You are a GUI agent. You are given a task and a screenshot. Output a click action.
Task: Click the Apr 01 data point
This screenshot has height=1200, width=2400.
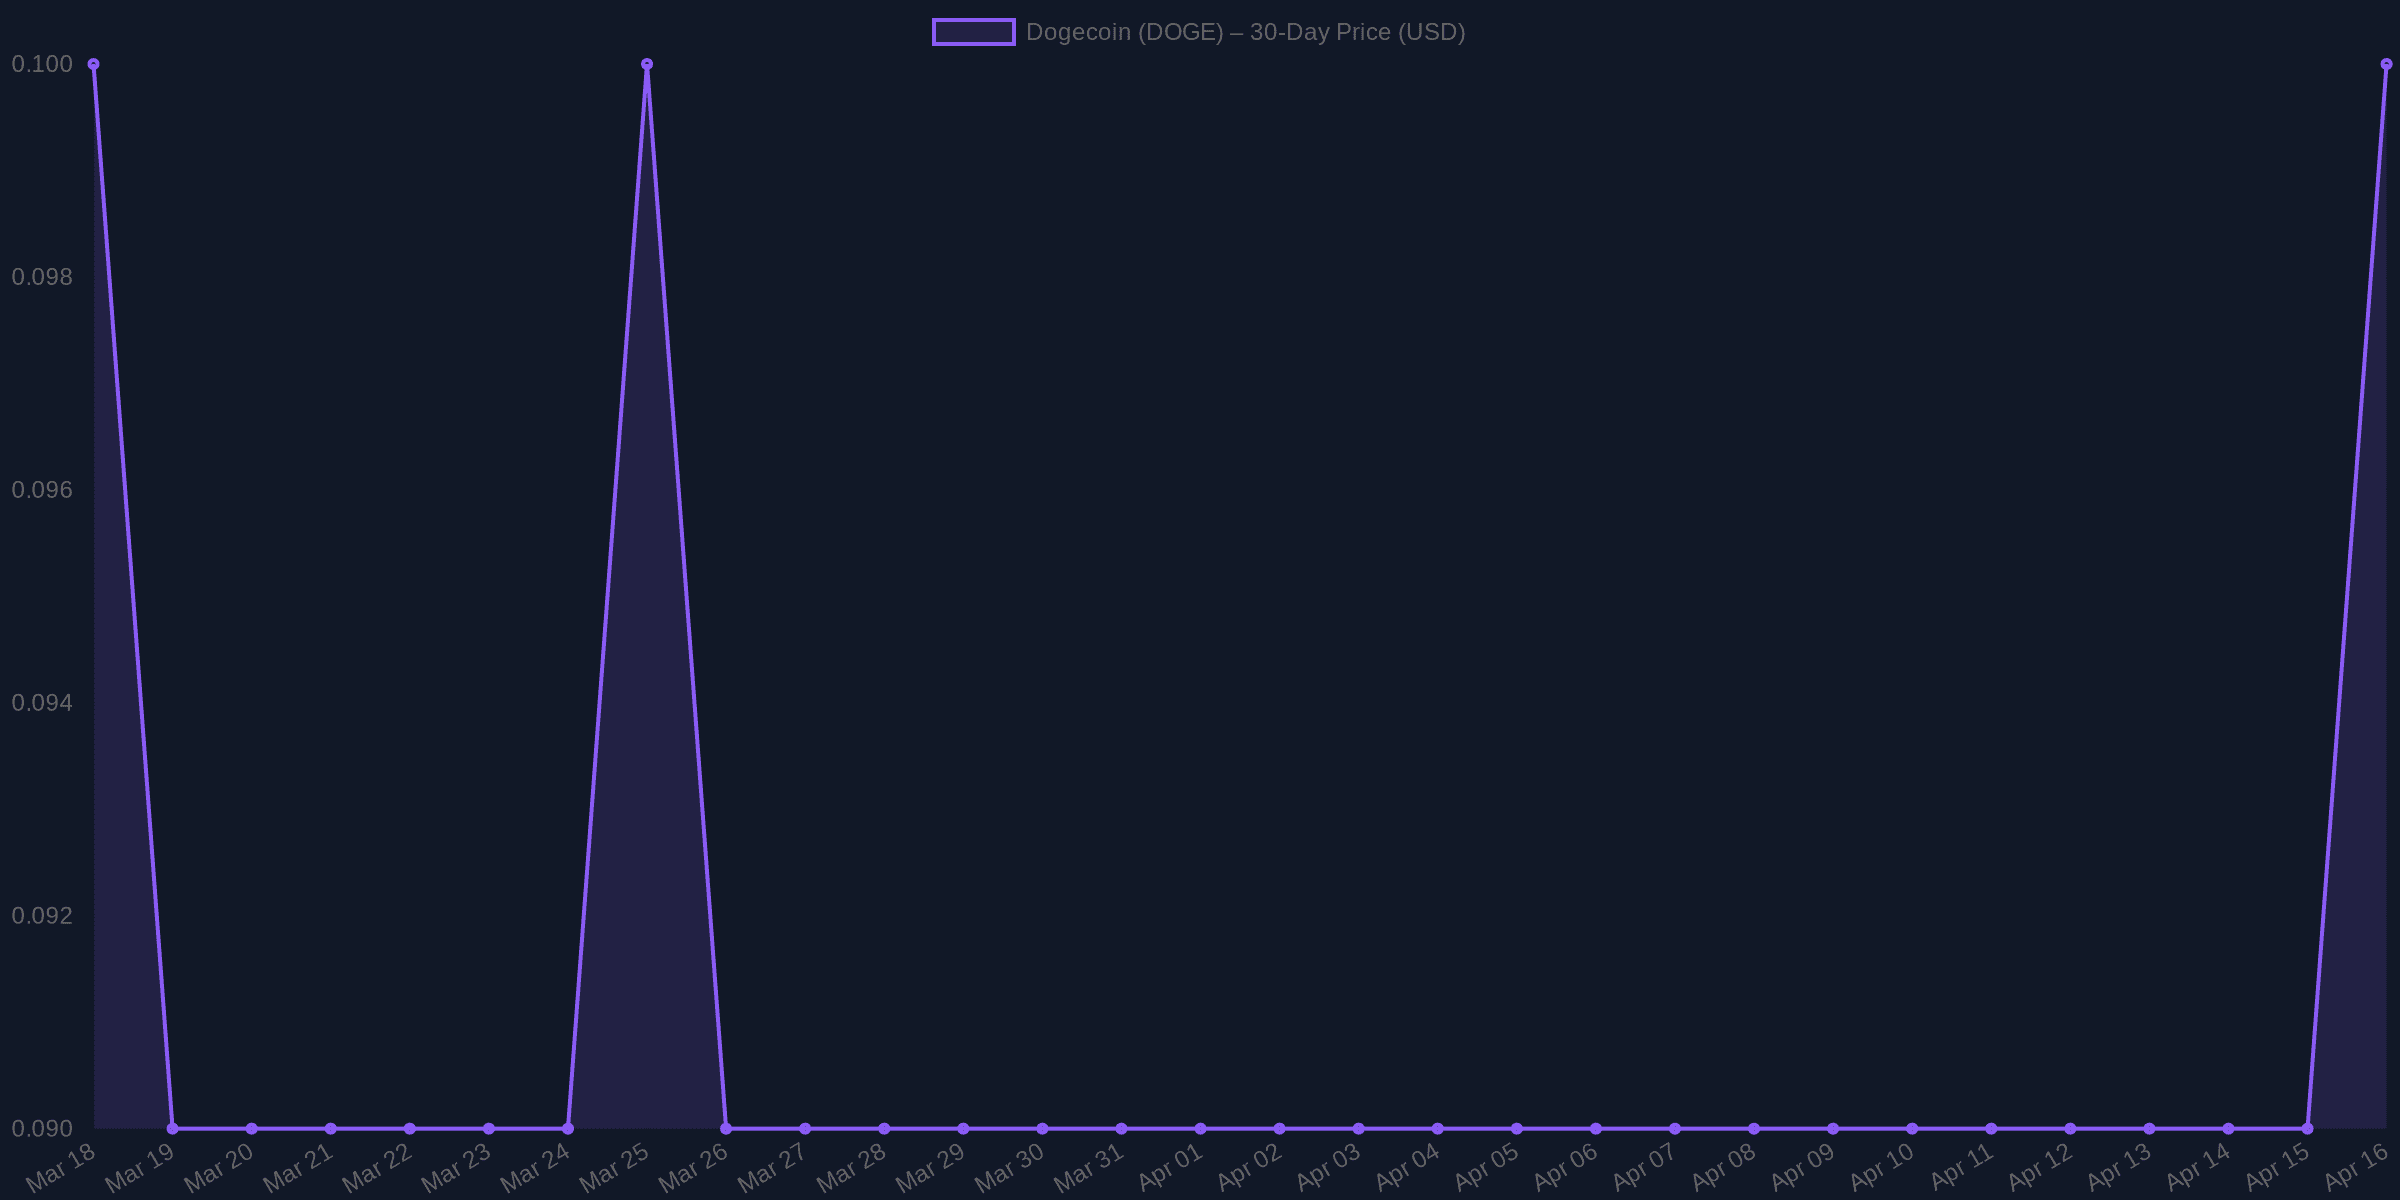point(1200,1128)
